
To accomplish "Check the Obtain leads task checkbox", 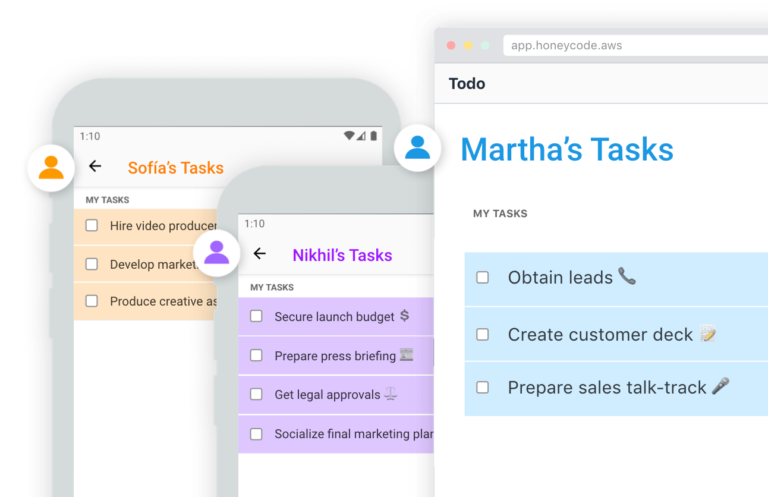I will coord(482,278).
